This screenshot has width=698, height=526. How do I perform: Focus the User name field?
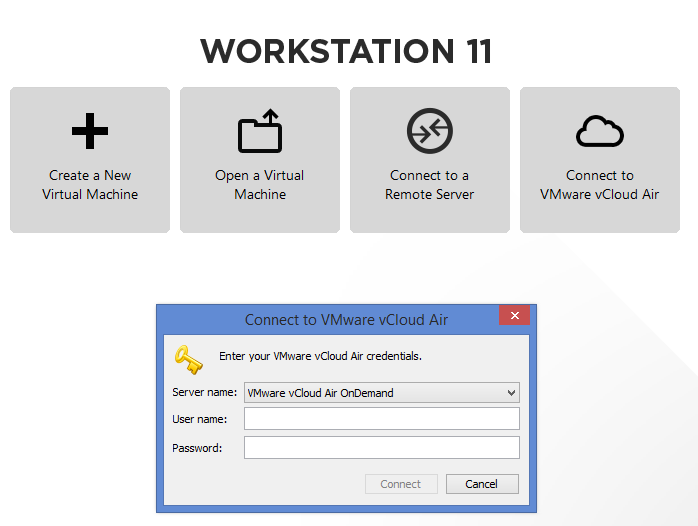tap(382, 419)
